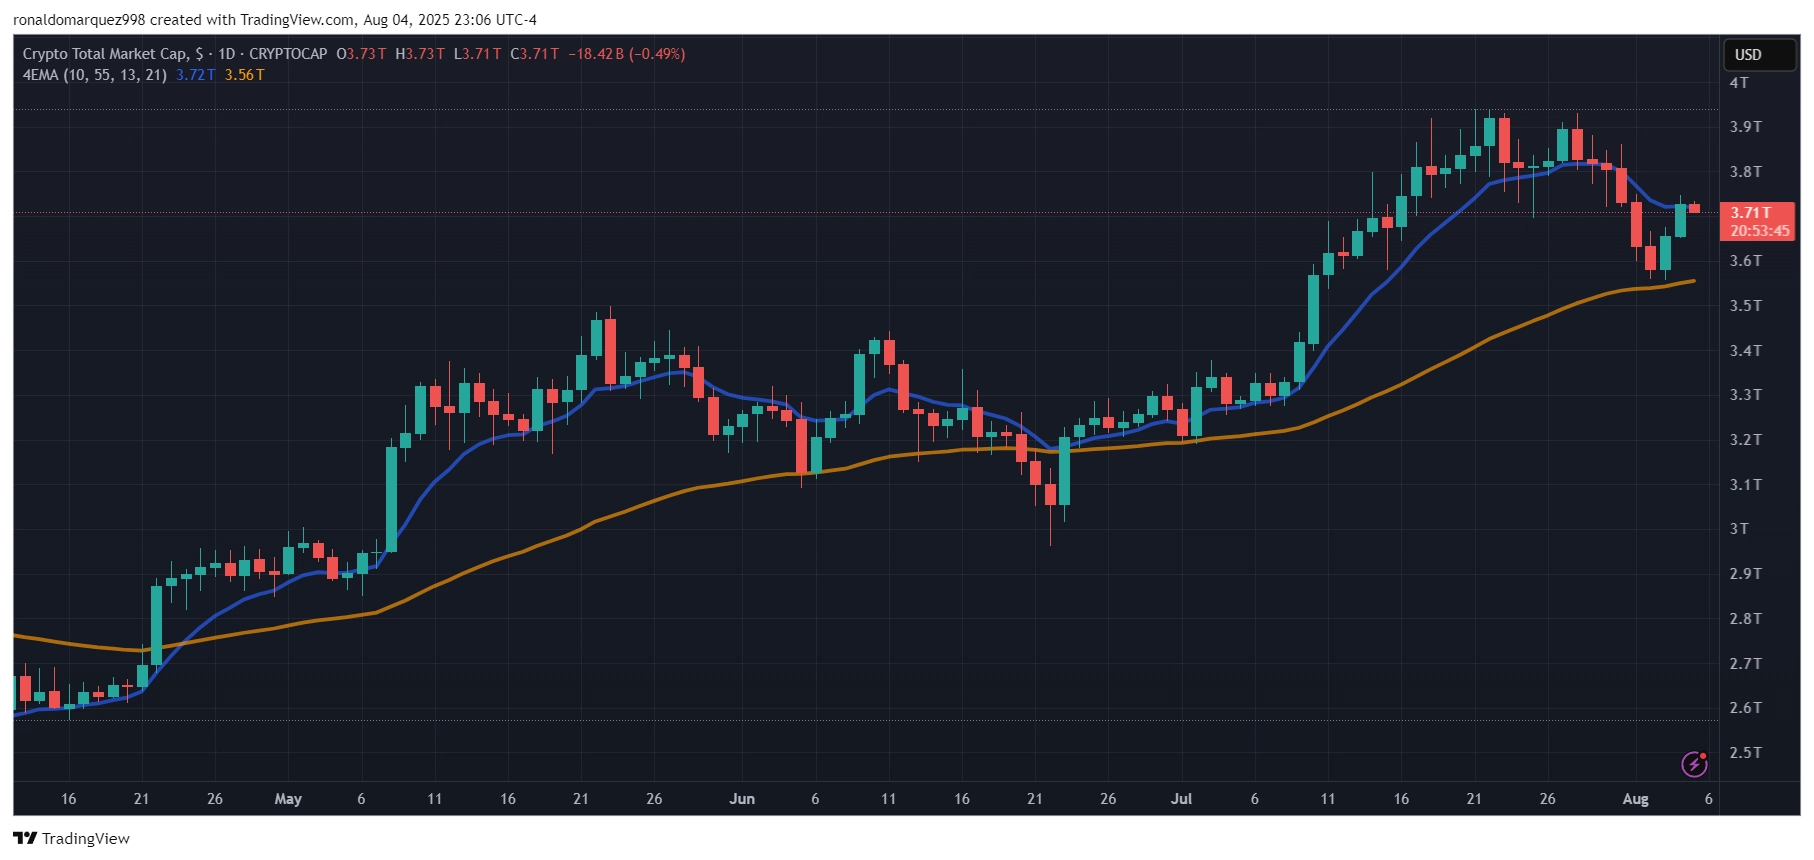This screenshot has height=860, width=1814.
Task: Select the 4EMA (10, 55, 13, 21) indicator legend
Action: pos(95,75)
